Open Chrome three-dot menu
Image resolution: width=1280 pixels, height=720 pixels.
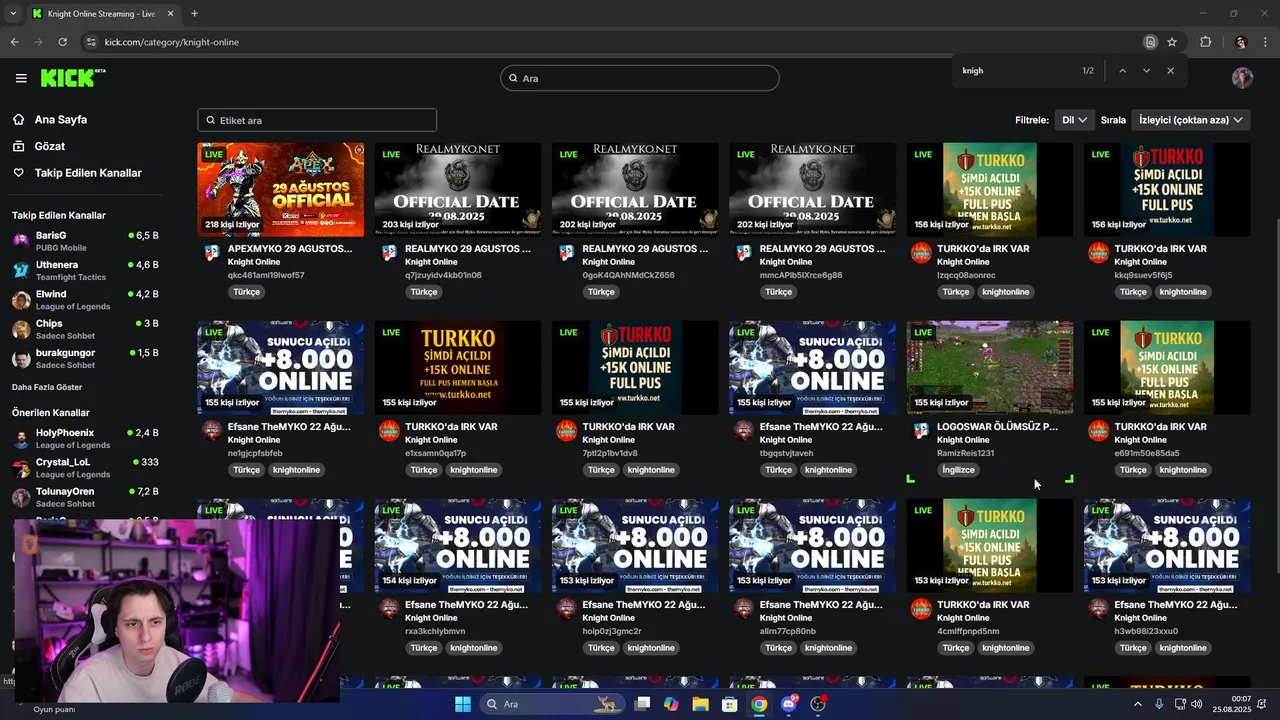(1266, 42)
